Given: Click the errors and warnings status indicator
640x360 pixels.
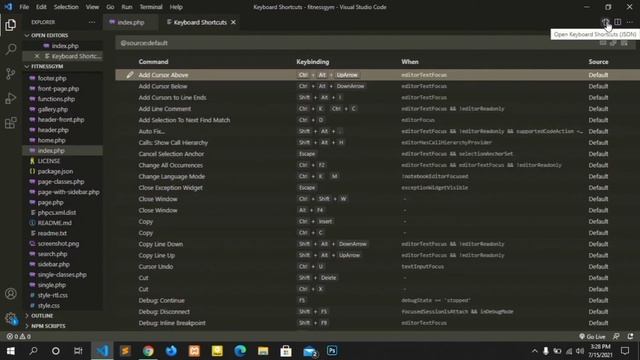Looking at the screenshot, I should coord(19,337).
